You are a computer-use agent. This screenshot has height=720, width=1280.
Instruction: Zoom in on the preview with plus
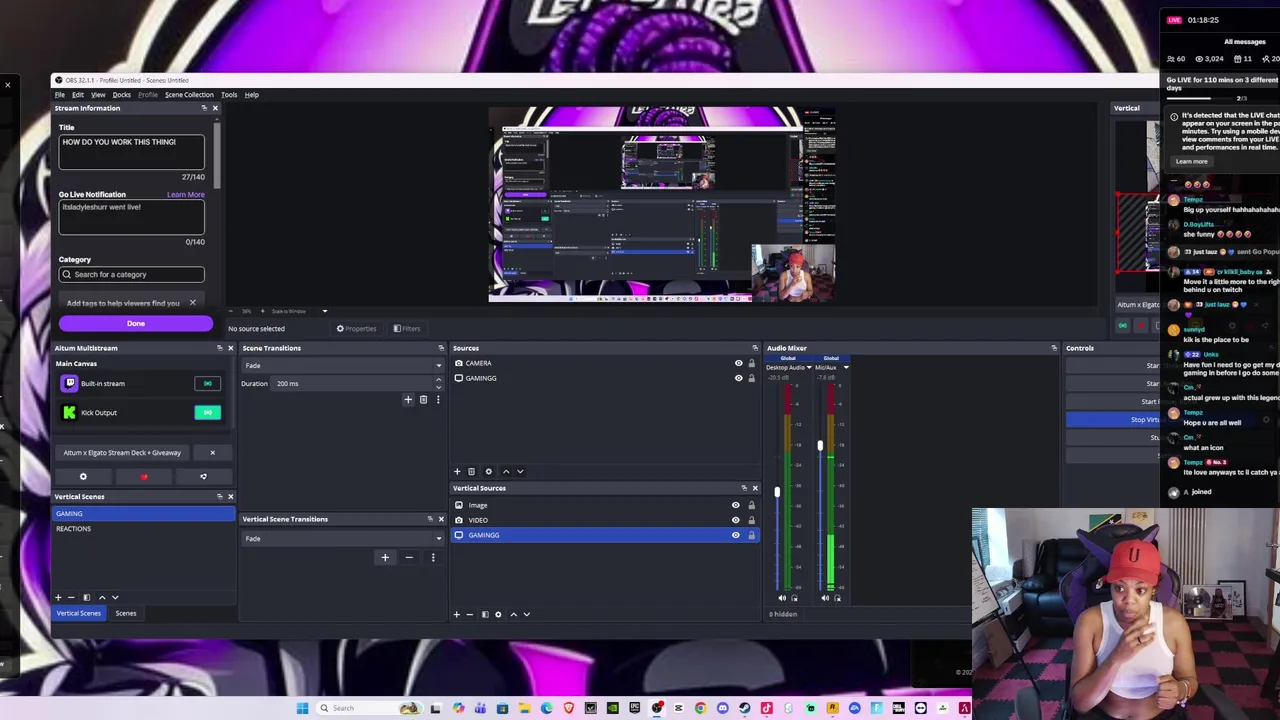263,311
